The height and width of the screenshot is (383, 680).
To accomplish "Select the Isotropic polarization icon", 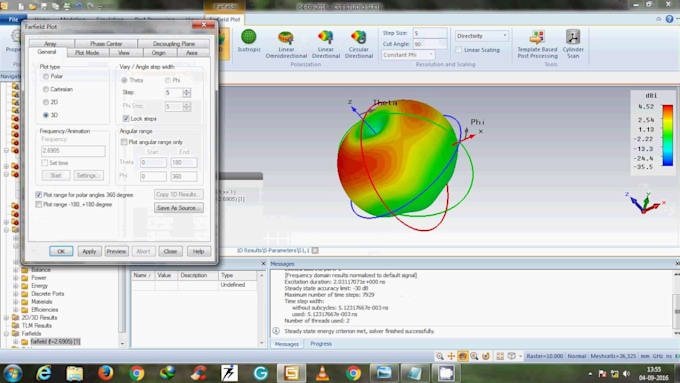I will click(249, 41).
